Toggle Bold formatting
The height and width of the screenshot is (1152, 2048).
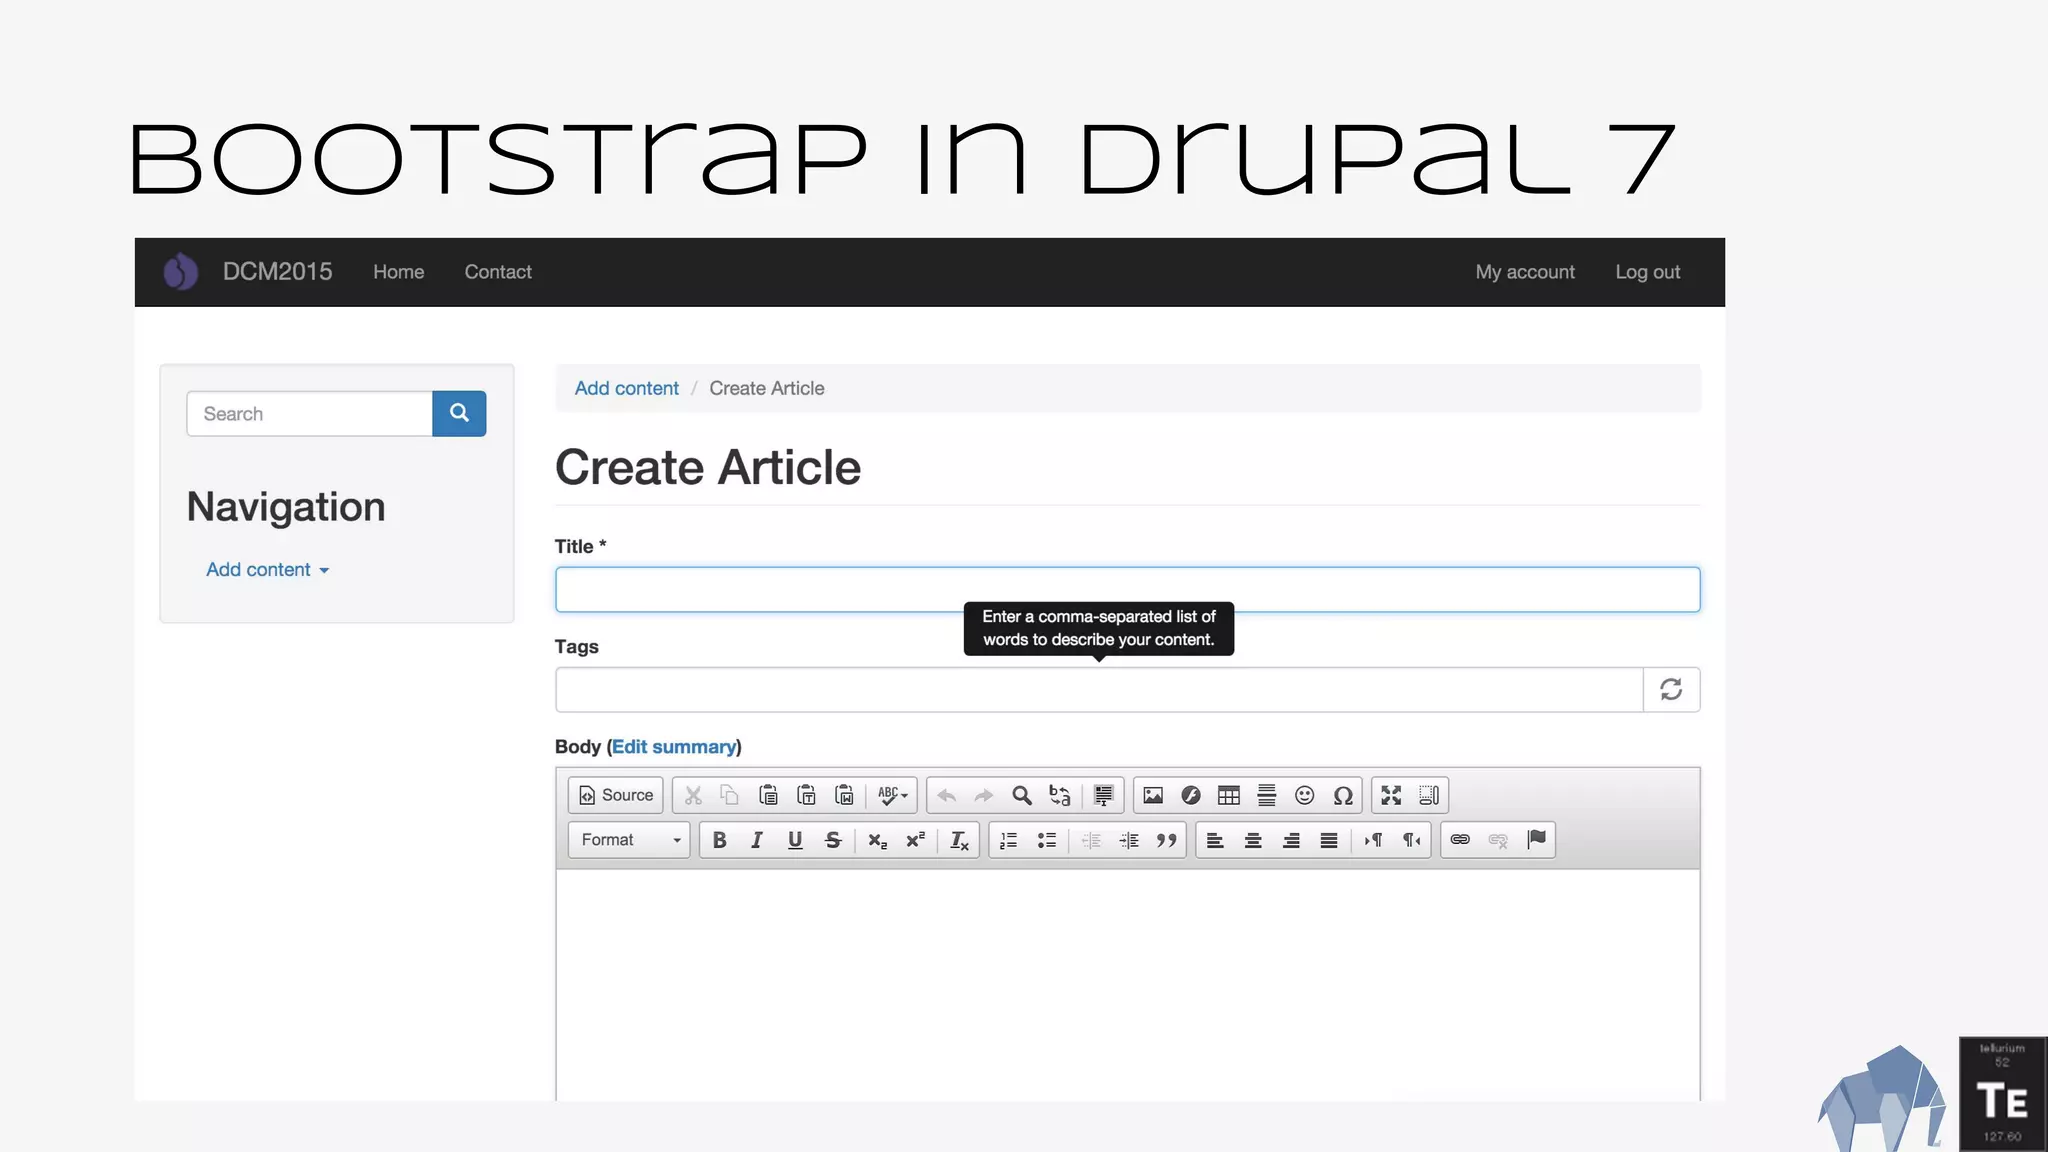[719, 840]
